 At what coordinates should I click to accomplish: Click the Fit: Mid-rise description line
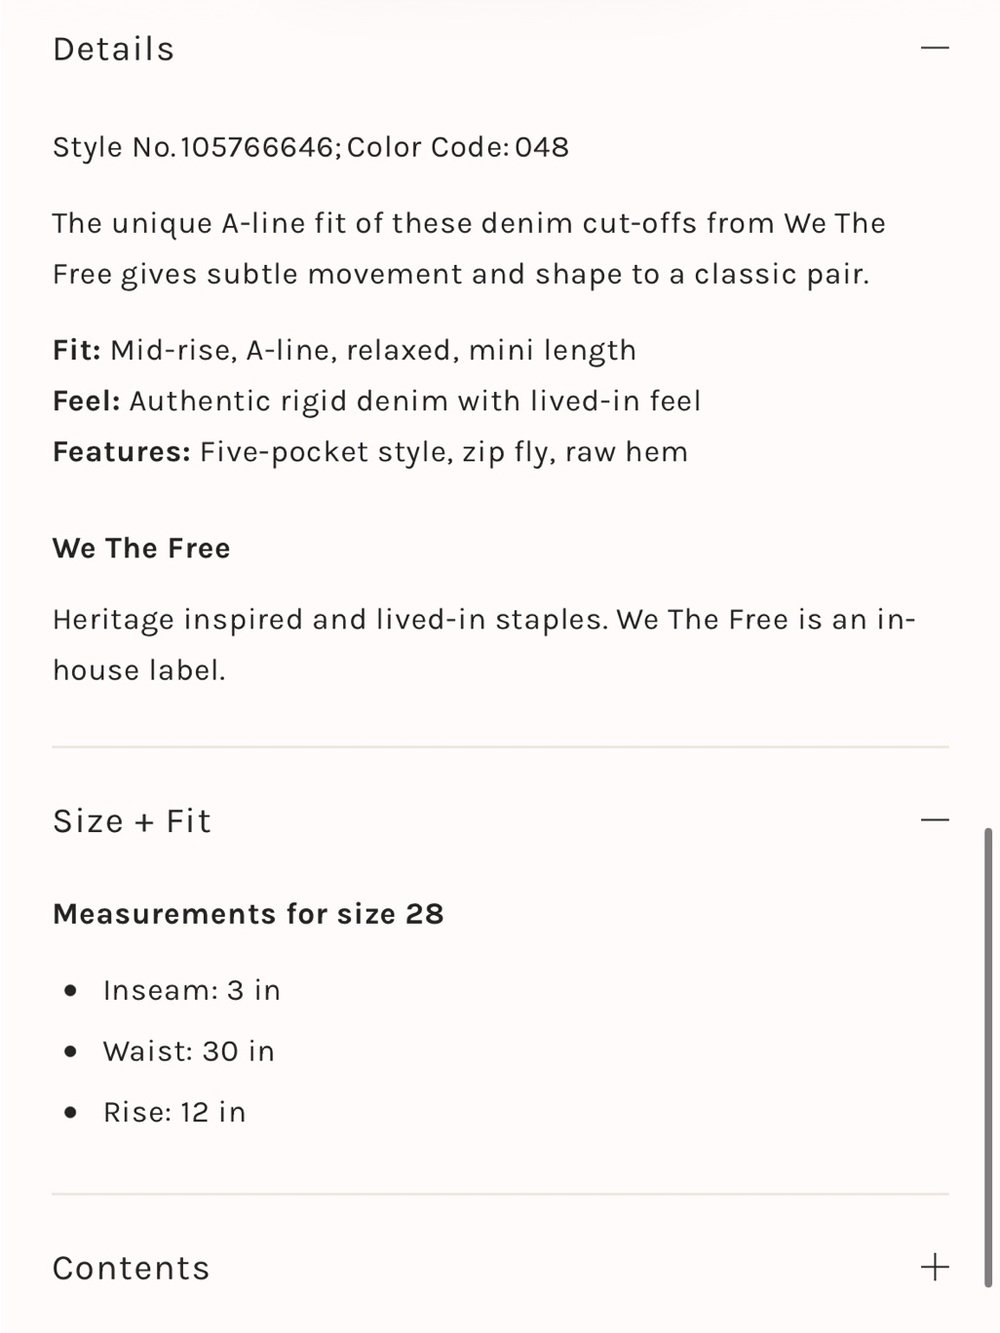click(345, 351)
